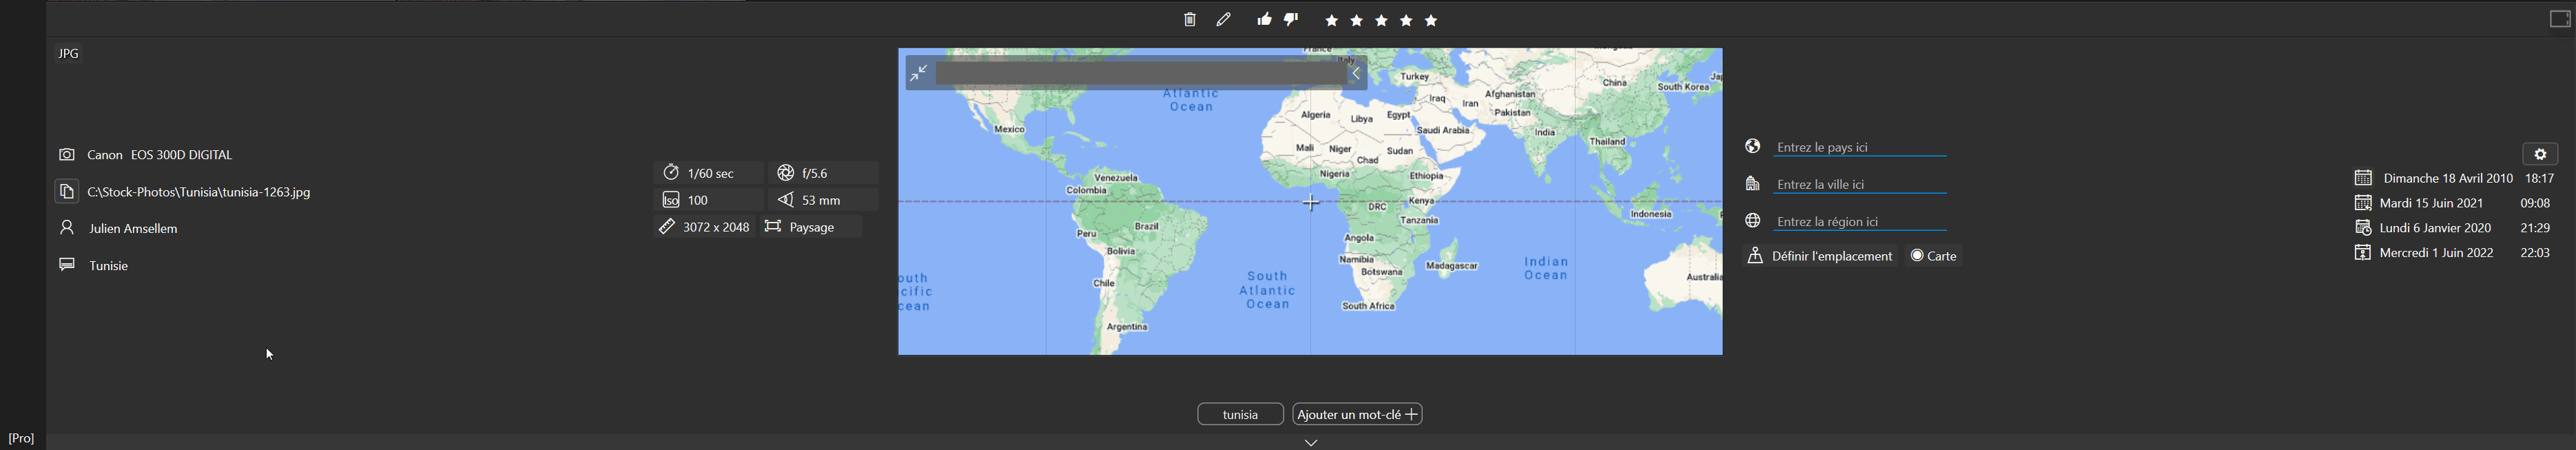Click the tunisia keyword tag
2576x450 pixels.
click(x=1240, y=414)
